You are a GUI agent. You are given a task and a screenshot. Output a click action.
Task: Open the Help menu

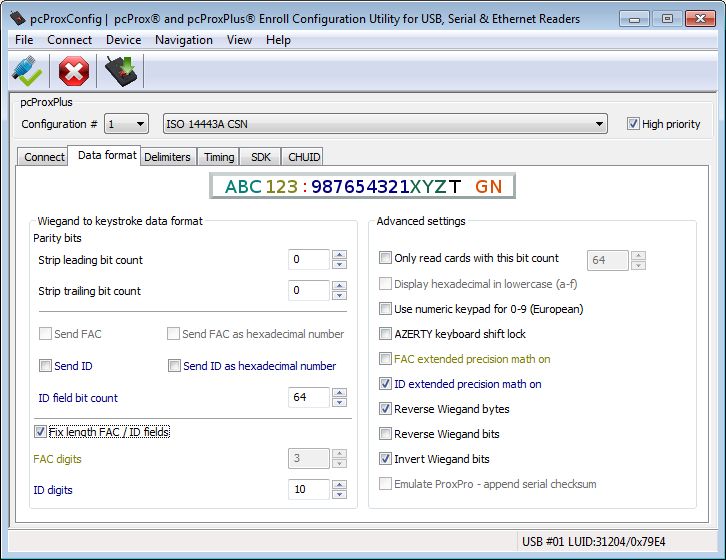(x=278, y=40)
